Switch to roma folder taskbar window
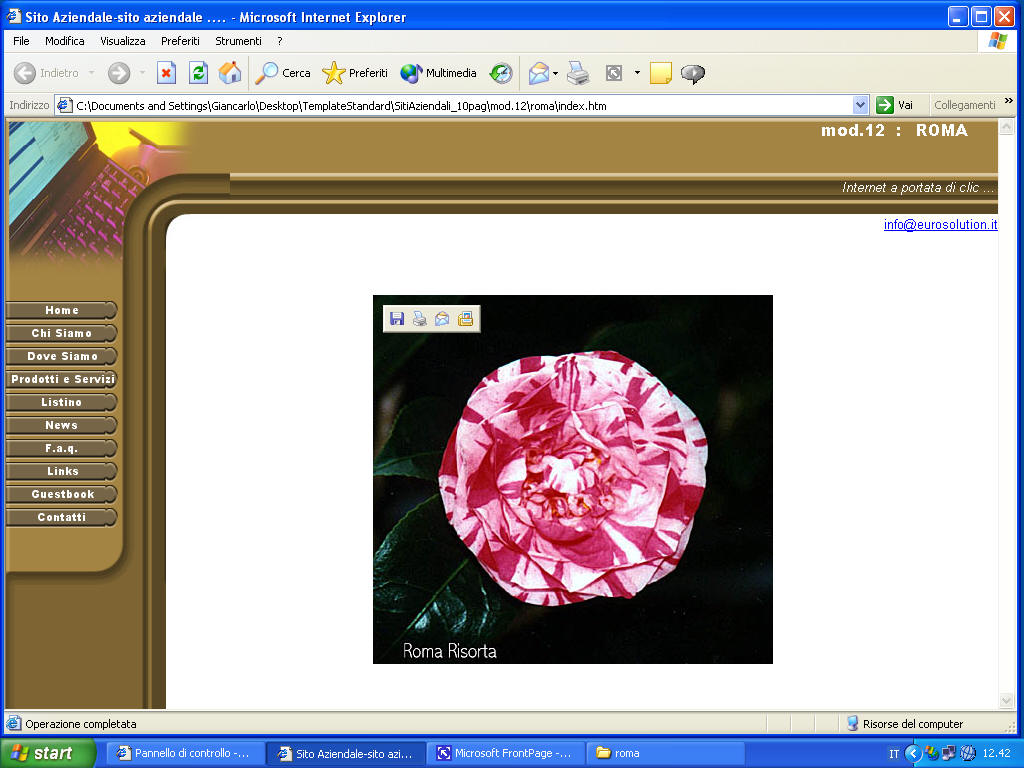This screenshot has height=768, width=1024. pyautogui.click(x=666, y=753)
